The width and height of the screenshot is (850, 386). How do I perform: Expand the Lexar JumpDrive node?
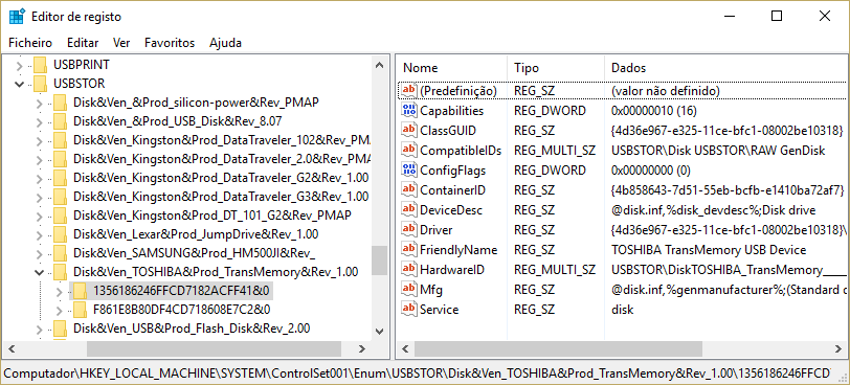click(39, 235)
